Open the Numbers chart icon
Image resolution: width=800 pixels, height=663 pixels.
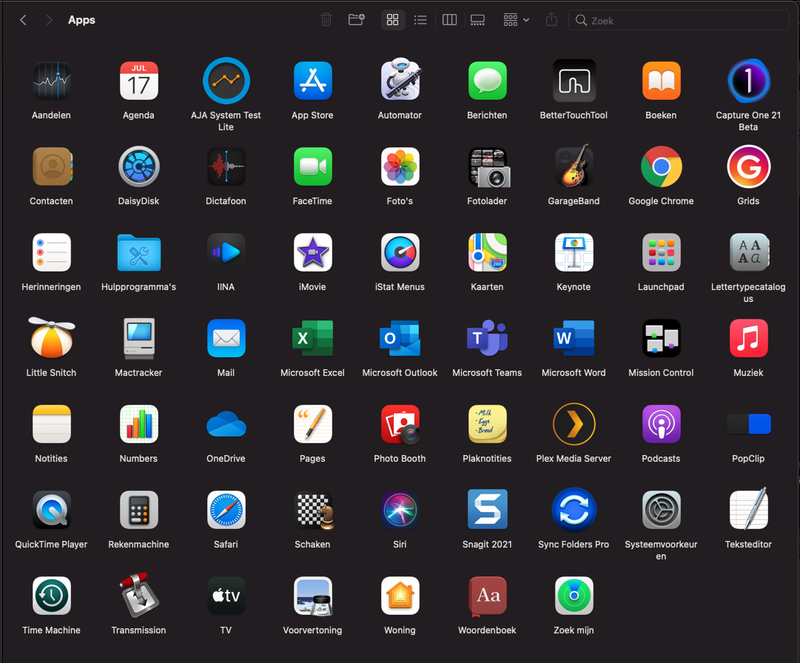pos(139,424)
